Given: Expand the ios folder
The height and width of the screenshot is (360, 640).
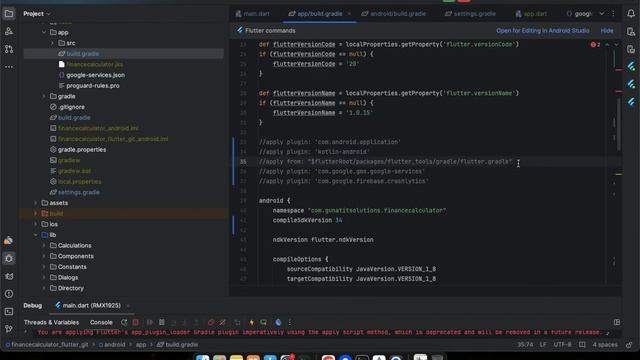Looking at the screenshot, I should (x=36, y=224).
